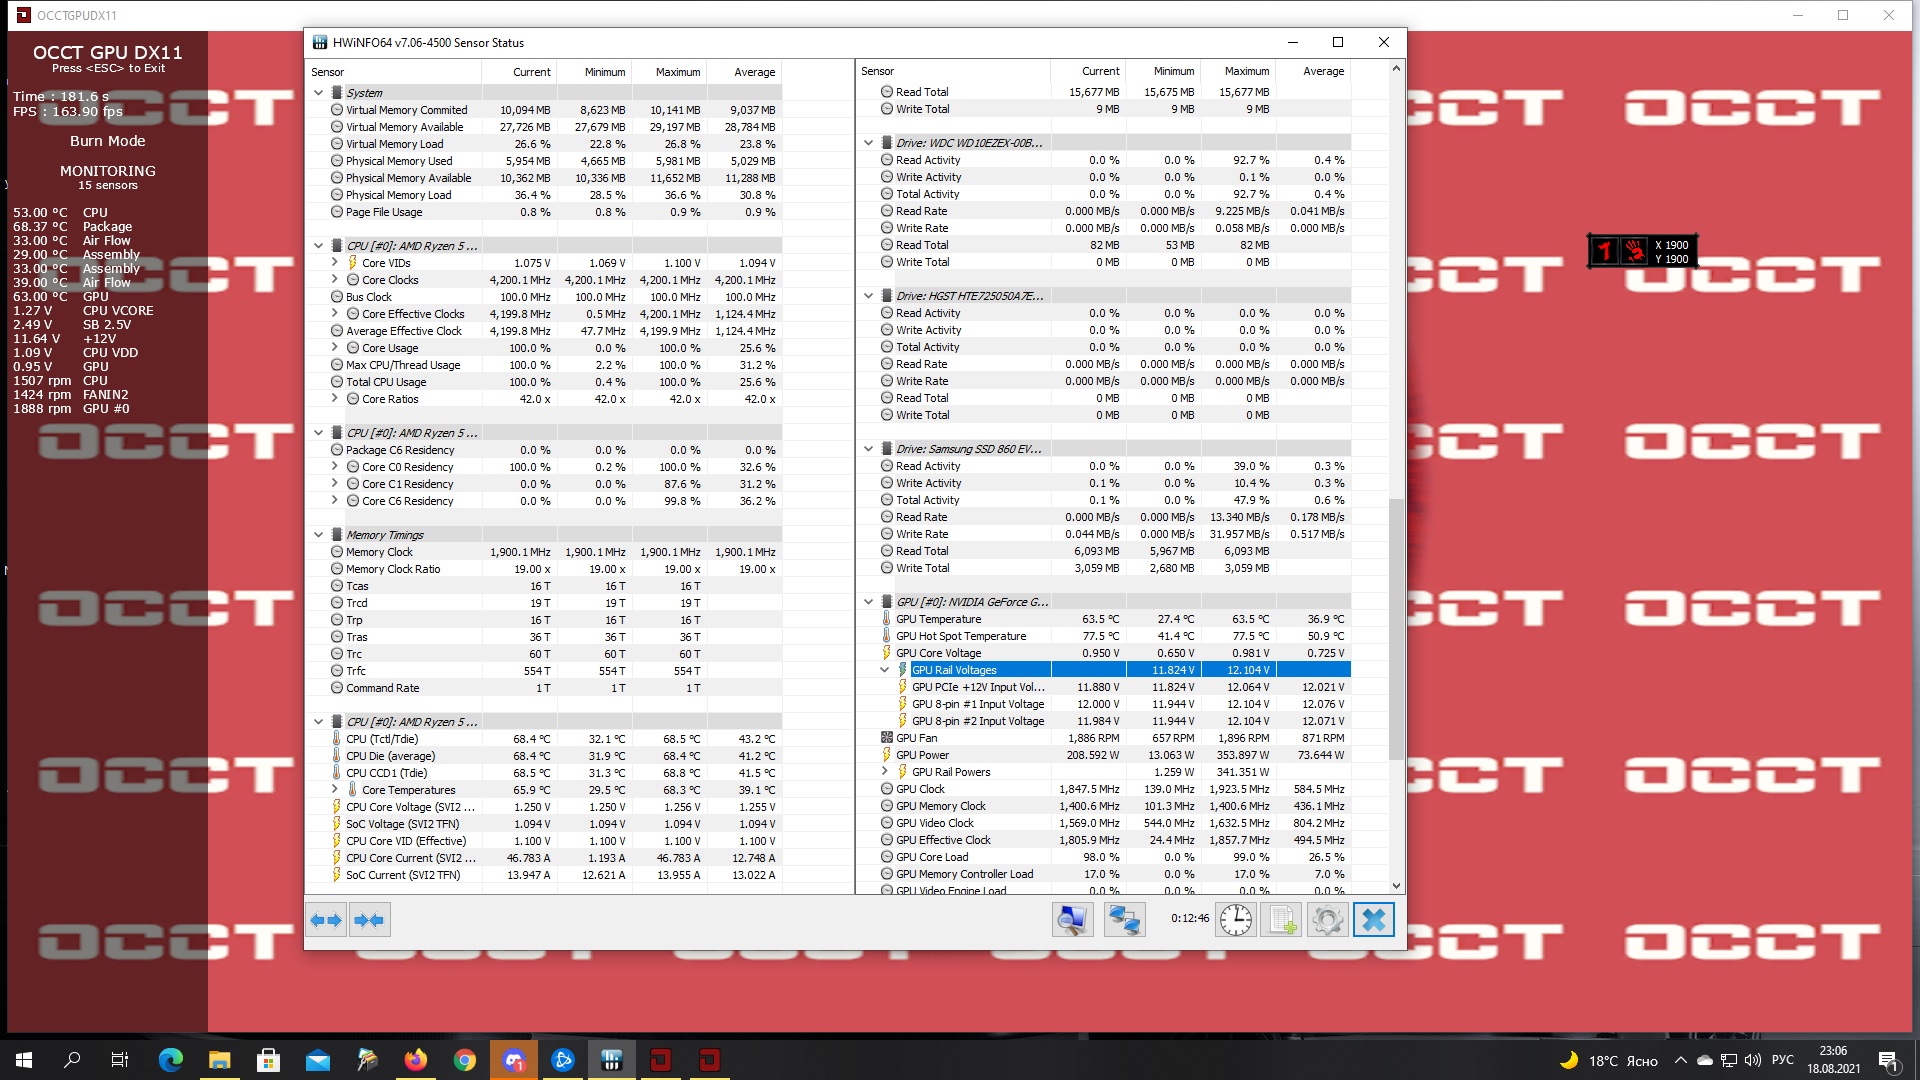Click the remote network computers icon

1124,920
